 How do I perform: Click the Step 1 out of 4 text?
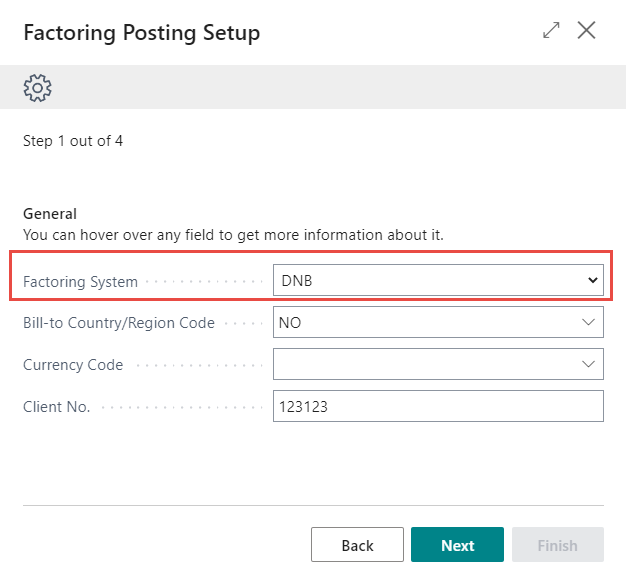[x=73, y=141]
